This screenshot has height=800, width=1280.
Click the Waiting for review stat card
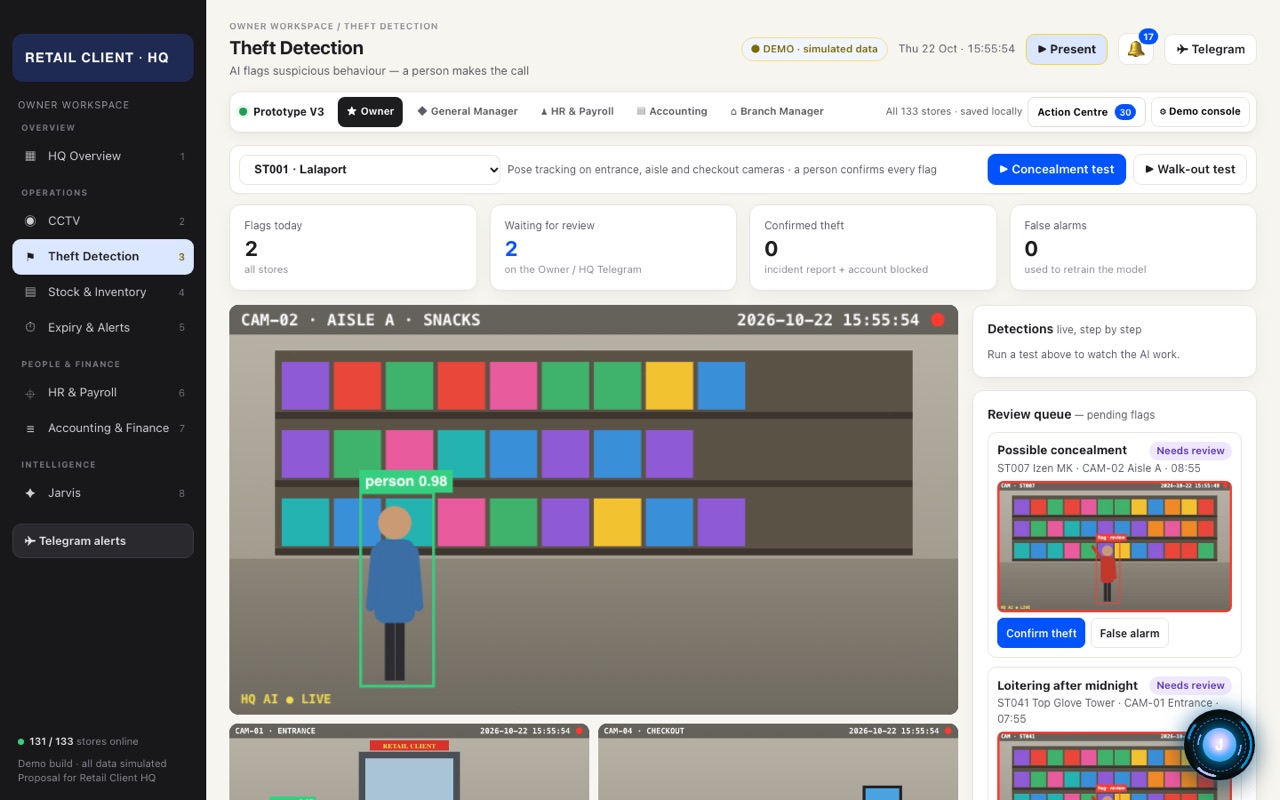tap(613, 248)
